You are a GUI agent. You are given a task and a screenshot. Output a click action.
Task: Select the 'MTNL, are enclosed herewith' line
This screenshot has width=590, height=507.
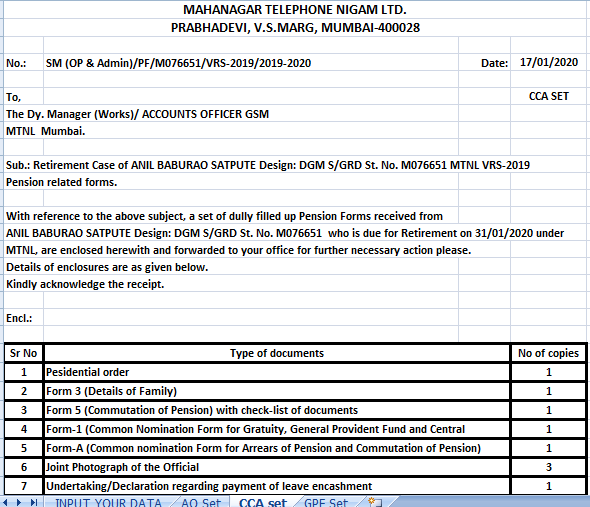click(x=239, y=250)
